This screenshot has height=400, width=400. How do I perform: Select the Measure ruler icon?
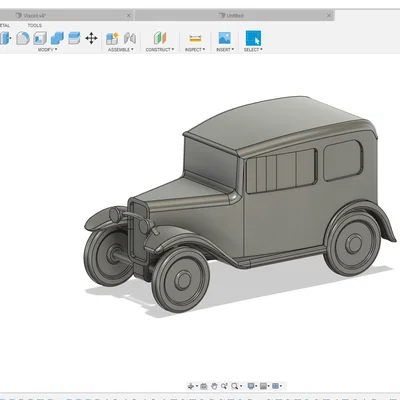tap(195, 38)
